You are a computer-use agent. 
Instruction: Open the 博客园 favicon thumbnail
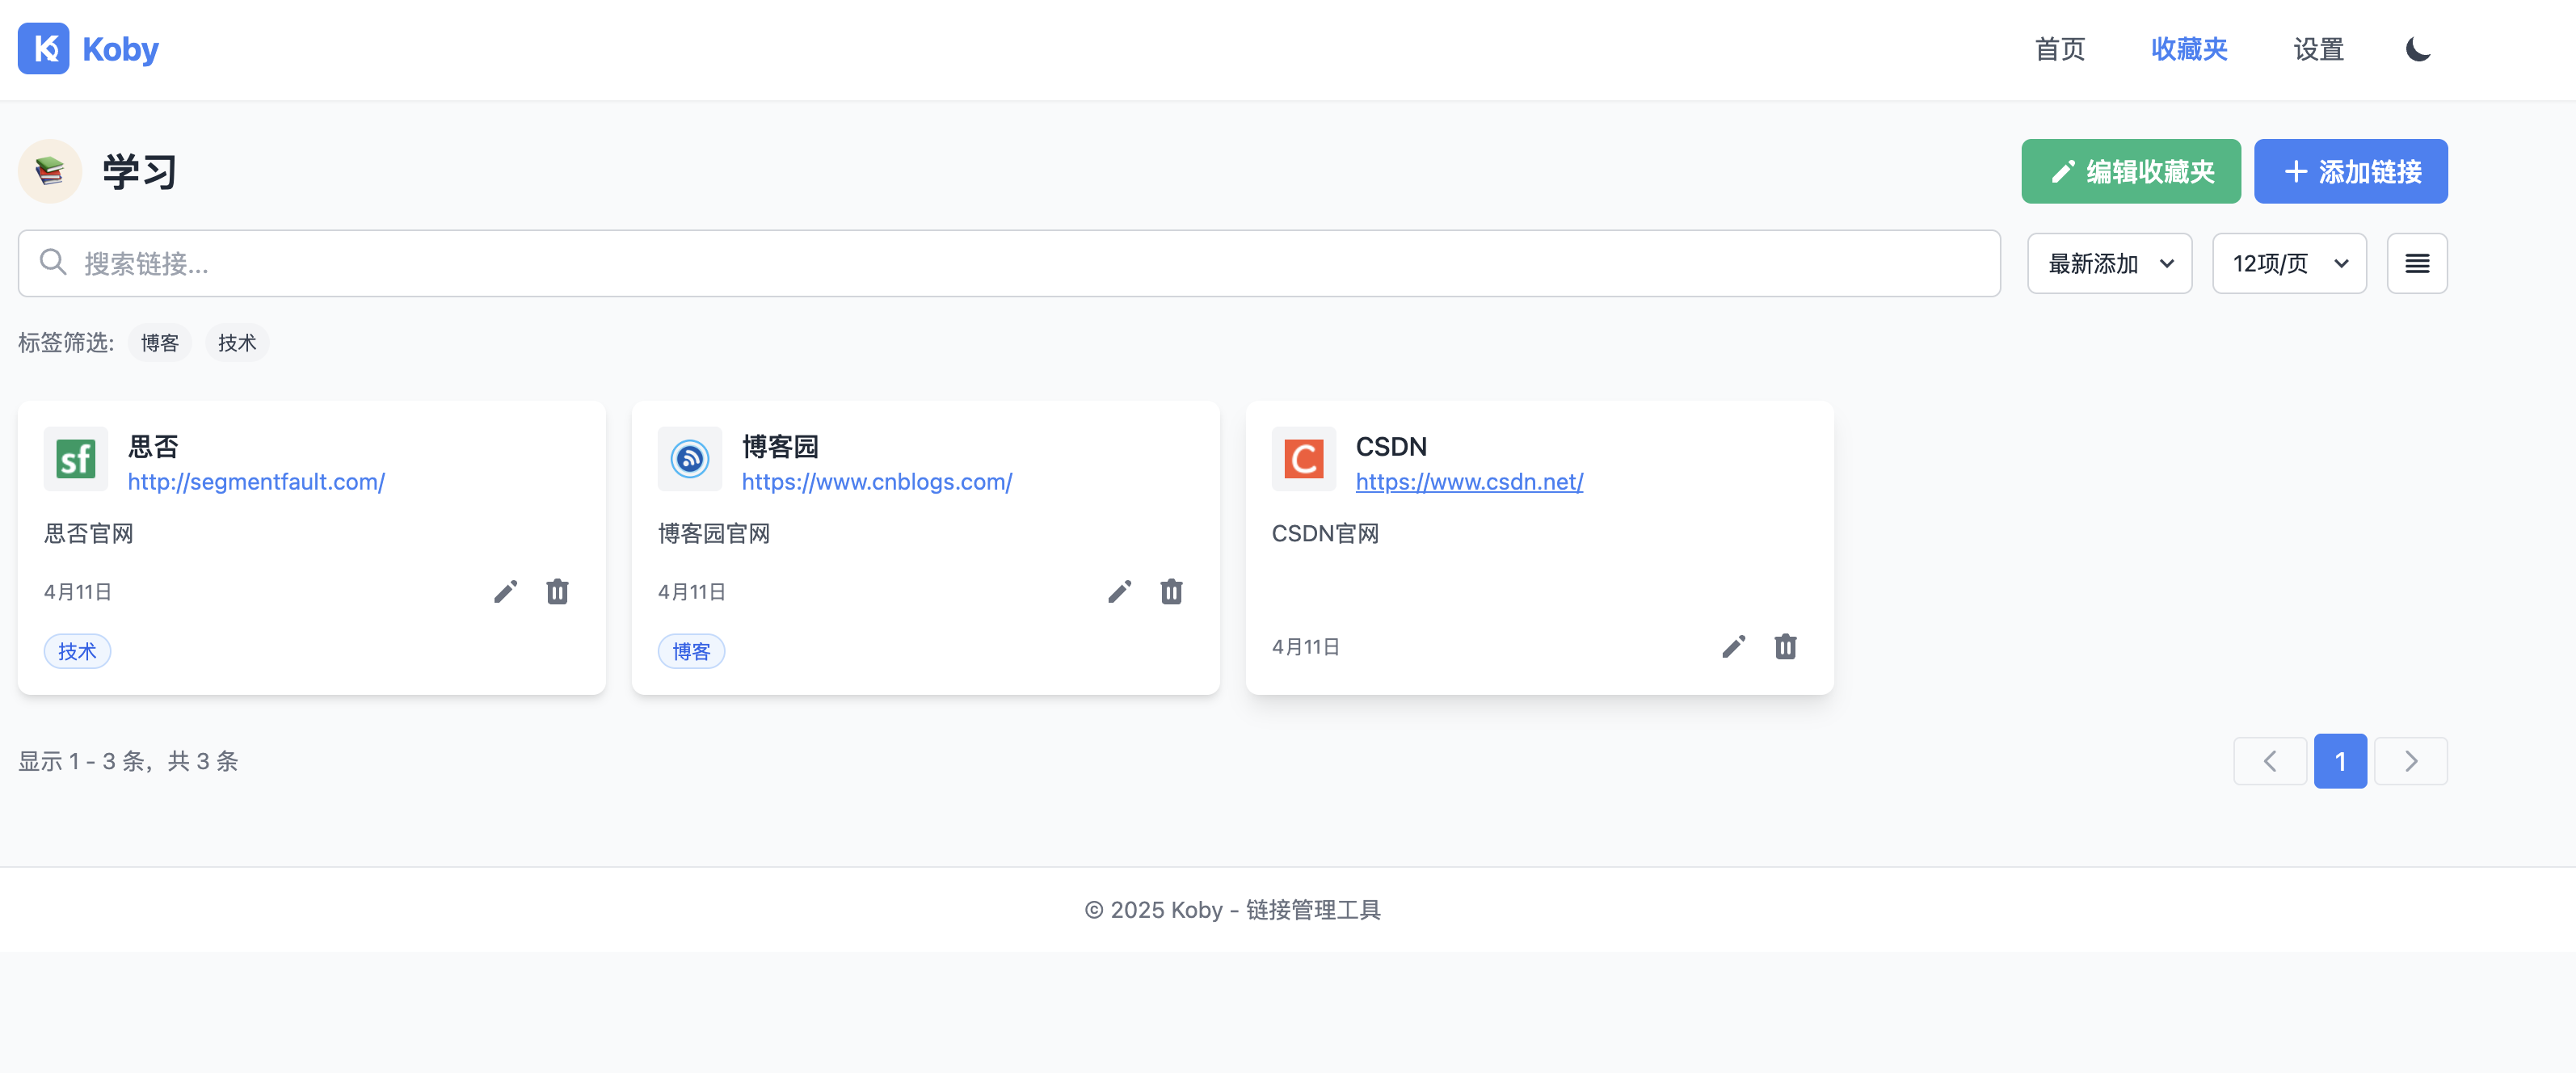[x=690, y=459]
